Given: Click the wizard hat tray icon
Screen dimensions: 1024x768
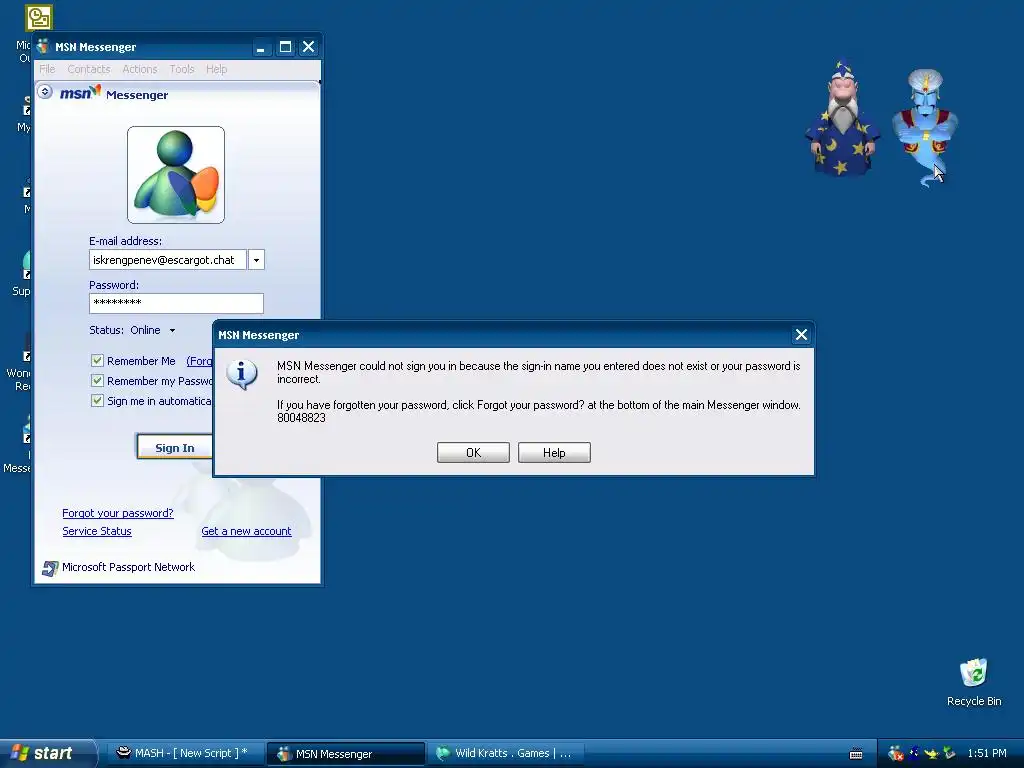Looking at the screenshot, I should [x=914, y=753].
